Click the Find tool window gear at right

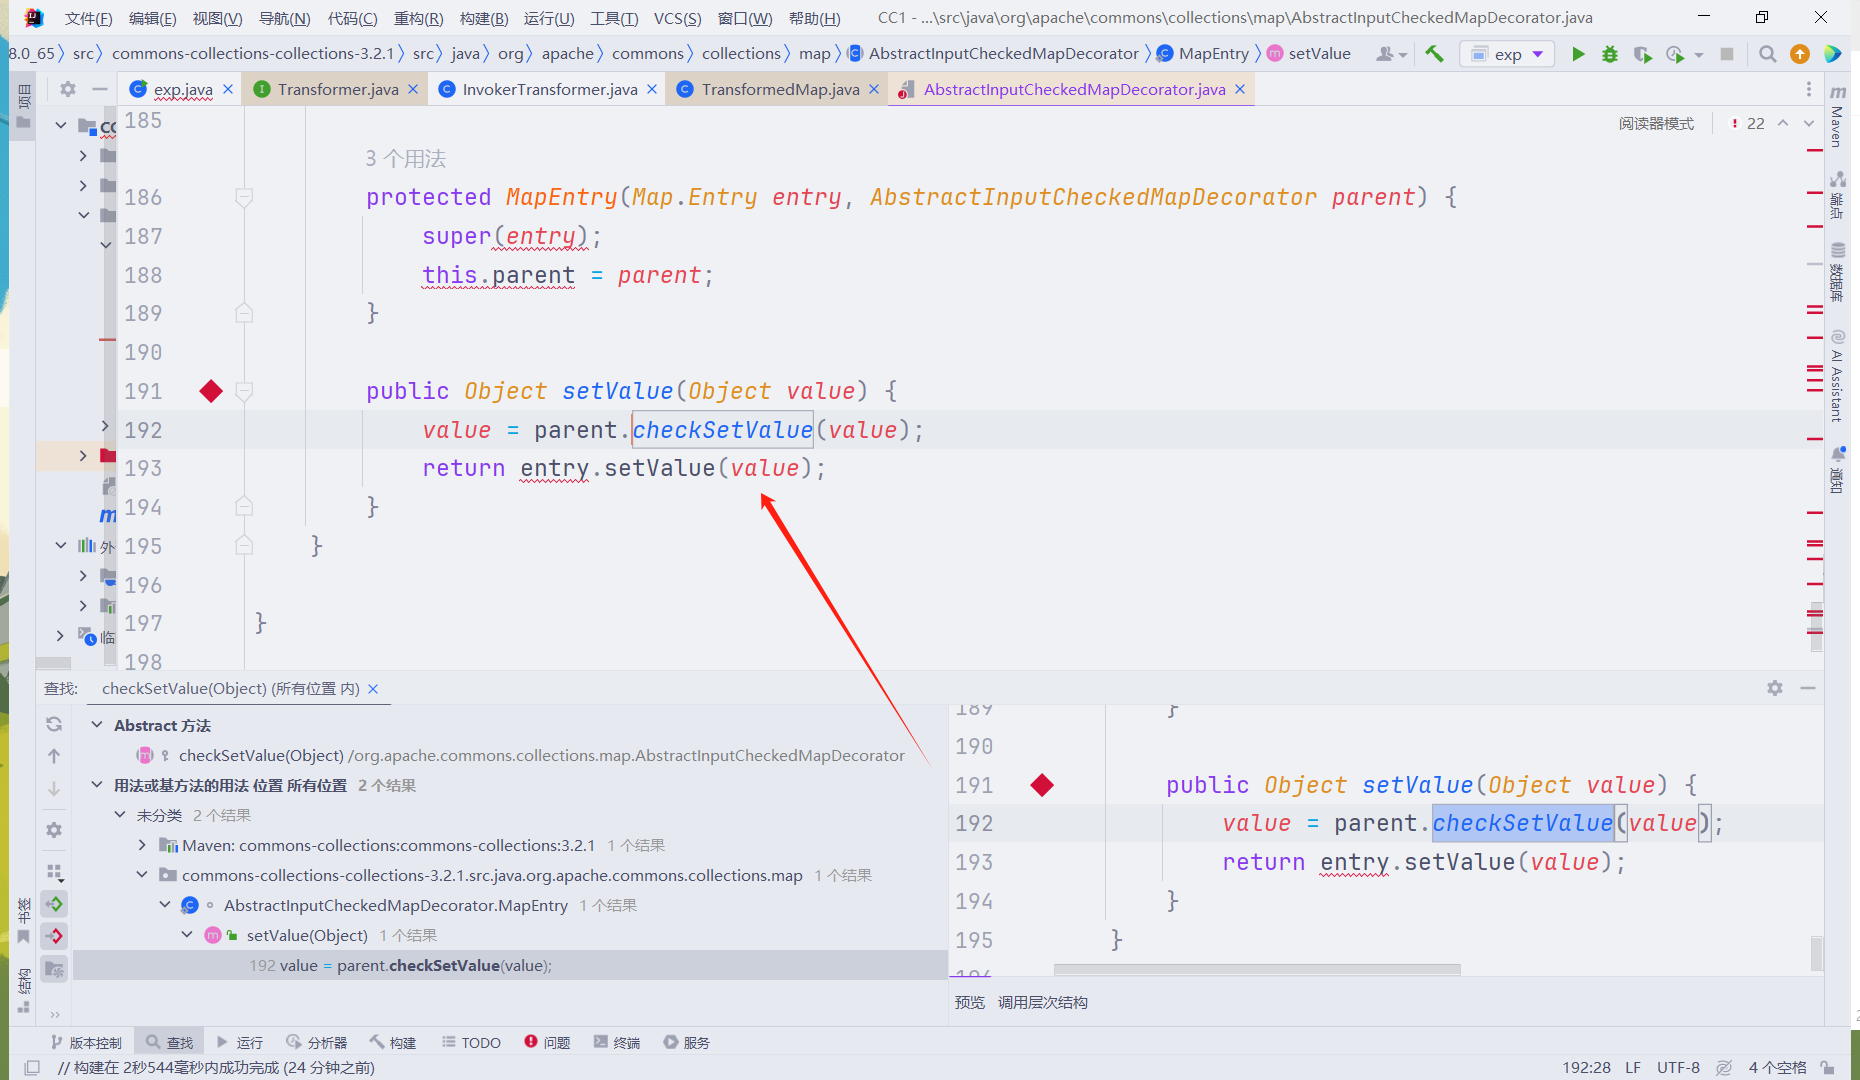click(1775, 688)
